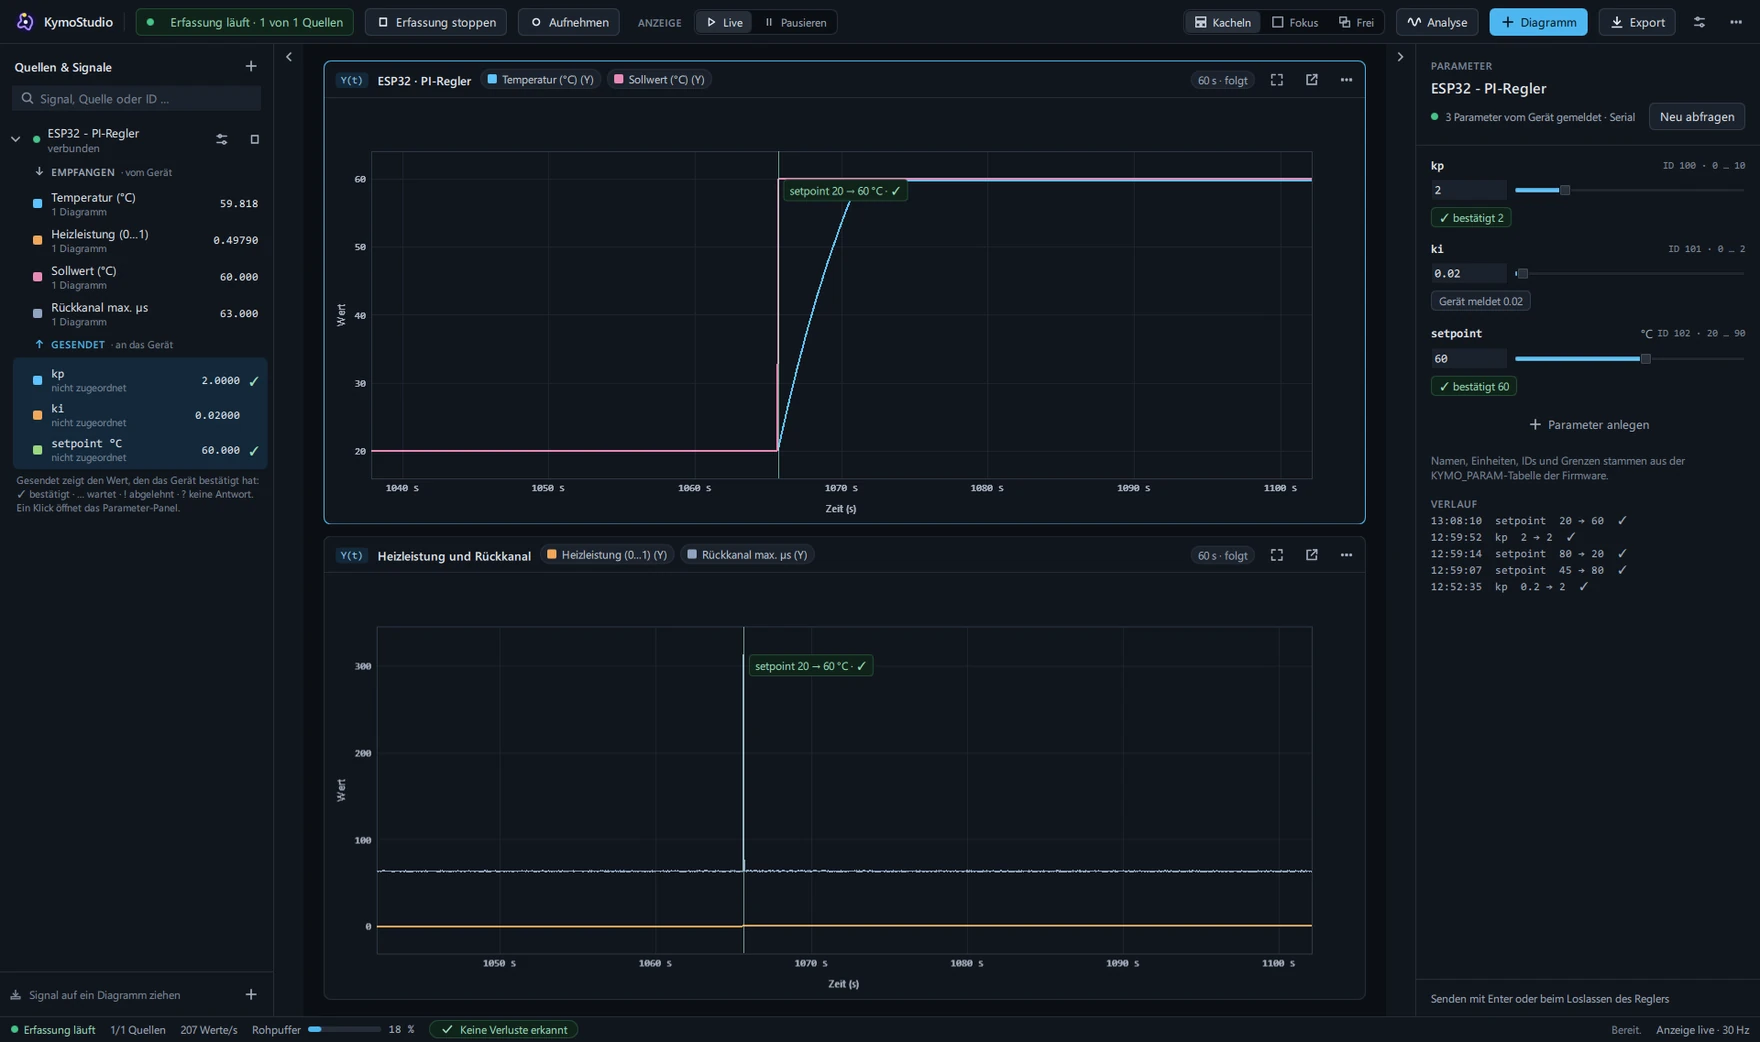Maximize the Heizleistung und Rückkanal chart
Screen dimensions: 1760x1042
click(x=1277, y=555)
